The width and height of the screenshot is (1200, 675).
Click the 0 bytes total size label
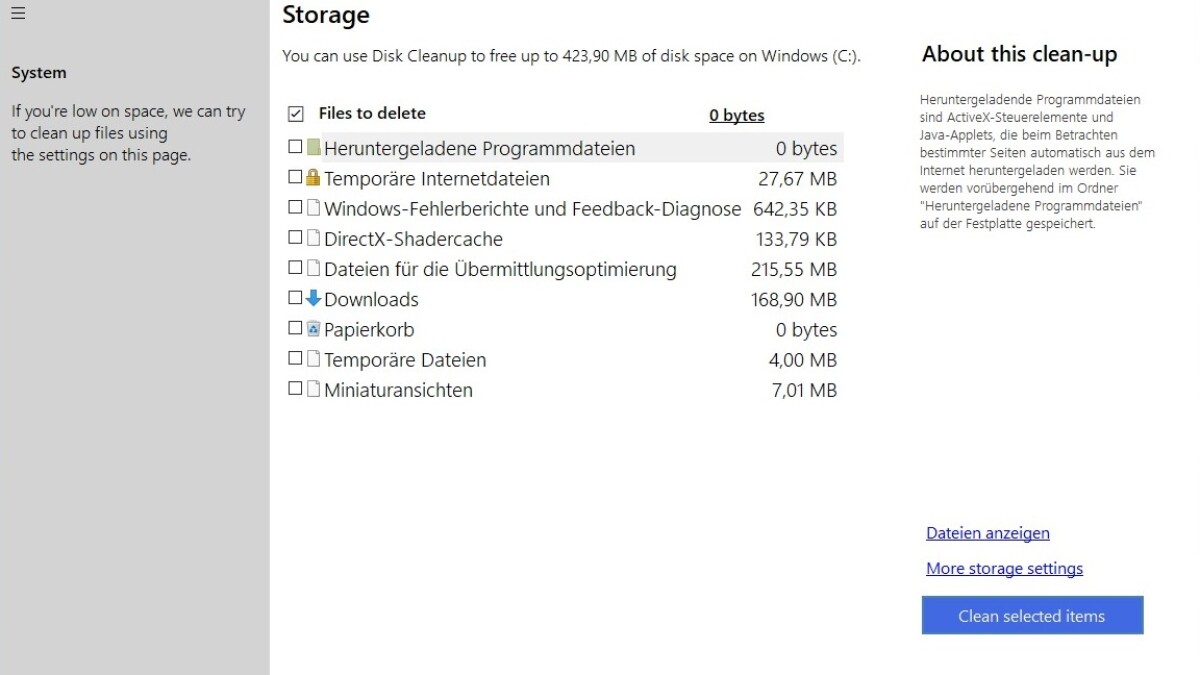737,115
